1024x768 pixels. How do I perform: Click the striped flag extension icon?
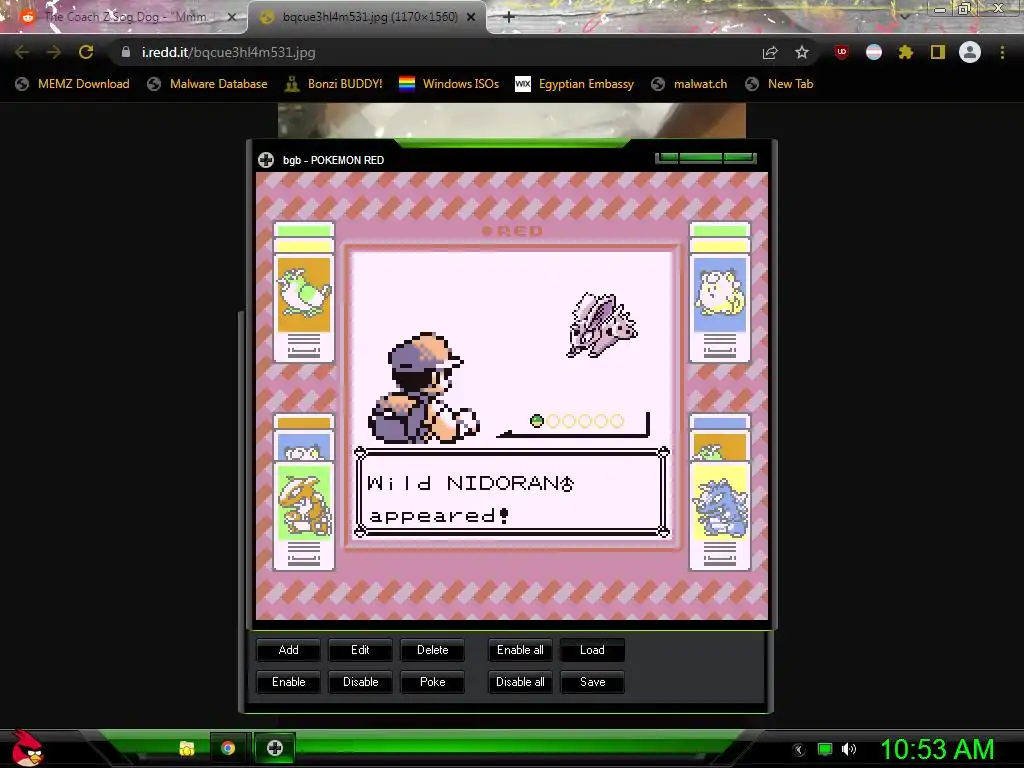(x=874, y=52)
